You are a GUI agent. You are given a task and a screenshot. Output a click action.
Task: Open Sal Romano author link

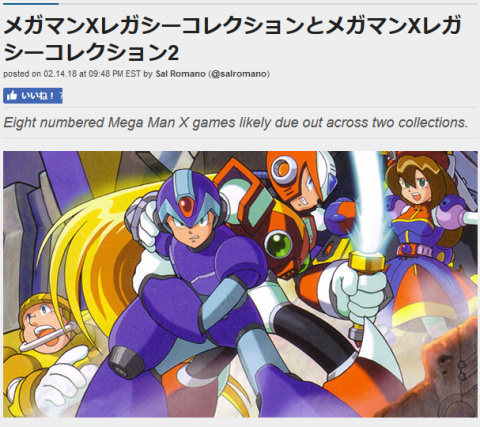[180, 74]
